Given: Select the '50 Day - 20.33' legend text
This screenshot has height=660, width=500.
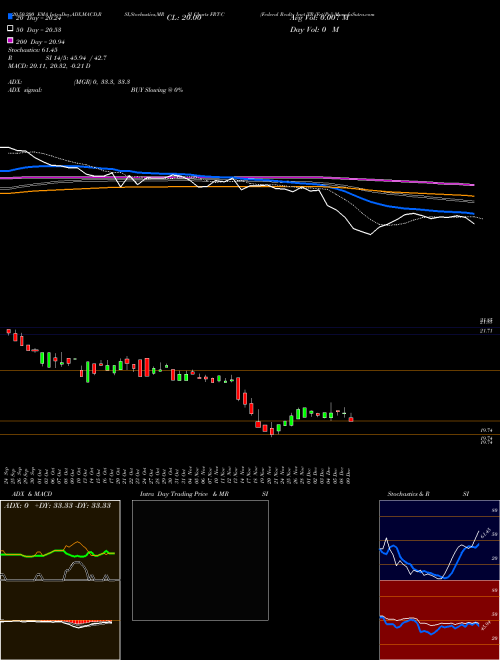Looking at the screenshot, I should click(x=39, y=30).
